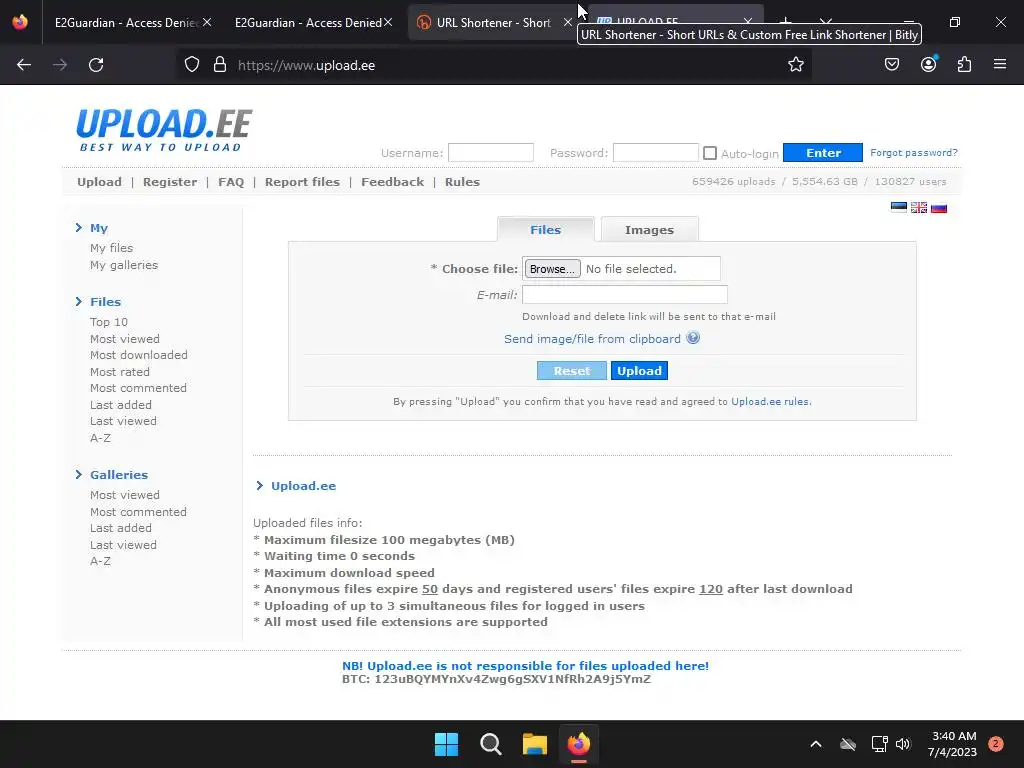Click the Username input field
The height and width of the screenshot is (768, 1024).
pyautogui.click(x=491, y=153)
